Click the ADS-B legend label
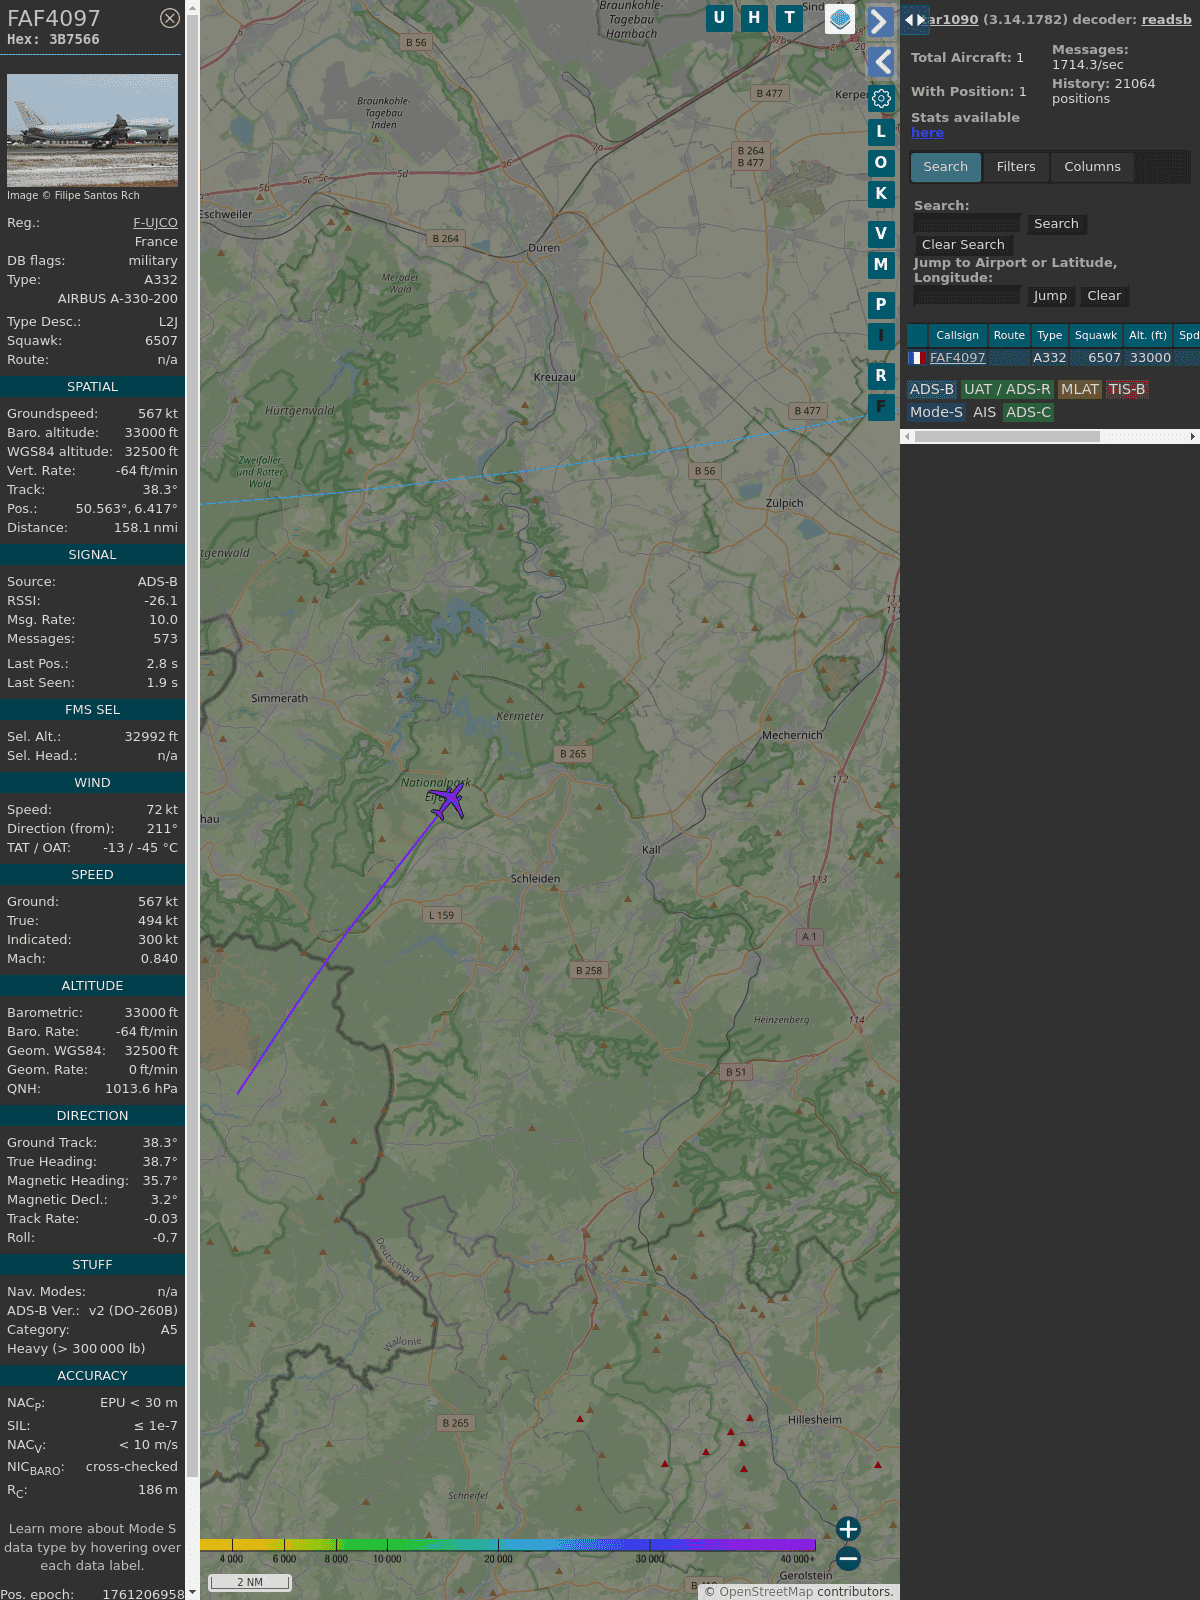The width and height of the screenshot is (1200, 1600). pos(931,390)
